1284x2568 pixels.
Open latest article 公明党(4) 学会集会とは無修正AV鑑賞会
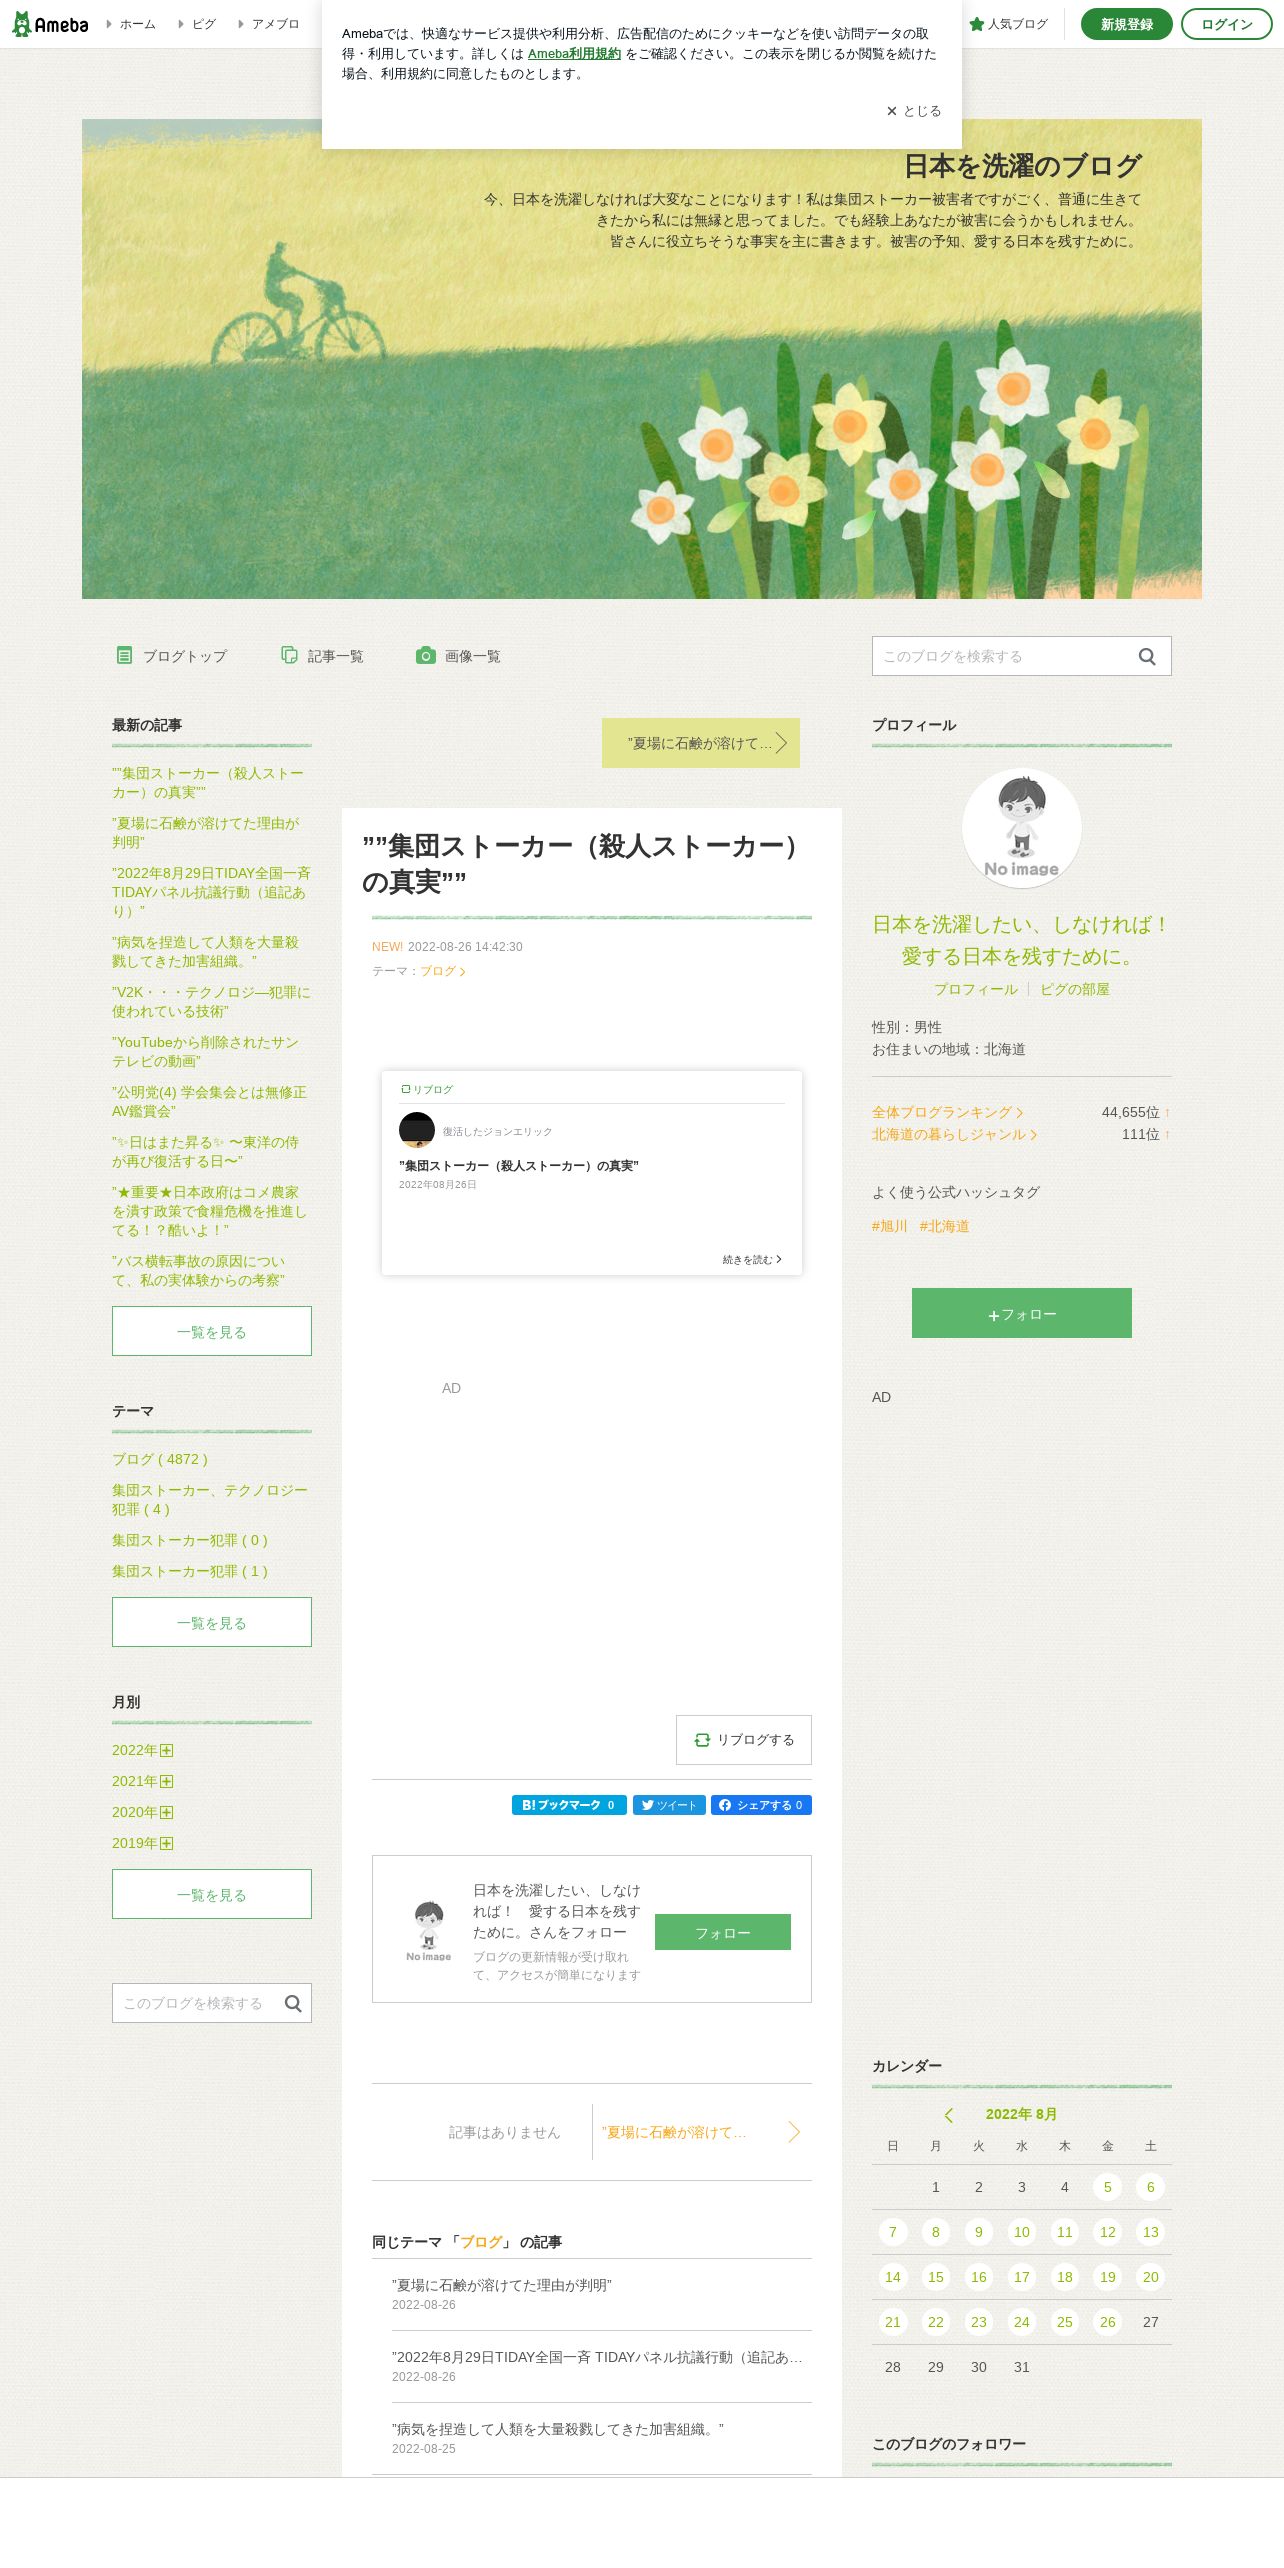click(209, 1101)
